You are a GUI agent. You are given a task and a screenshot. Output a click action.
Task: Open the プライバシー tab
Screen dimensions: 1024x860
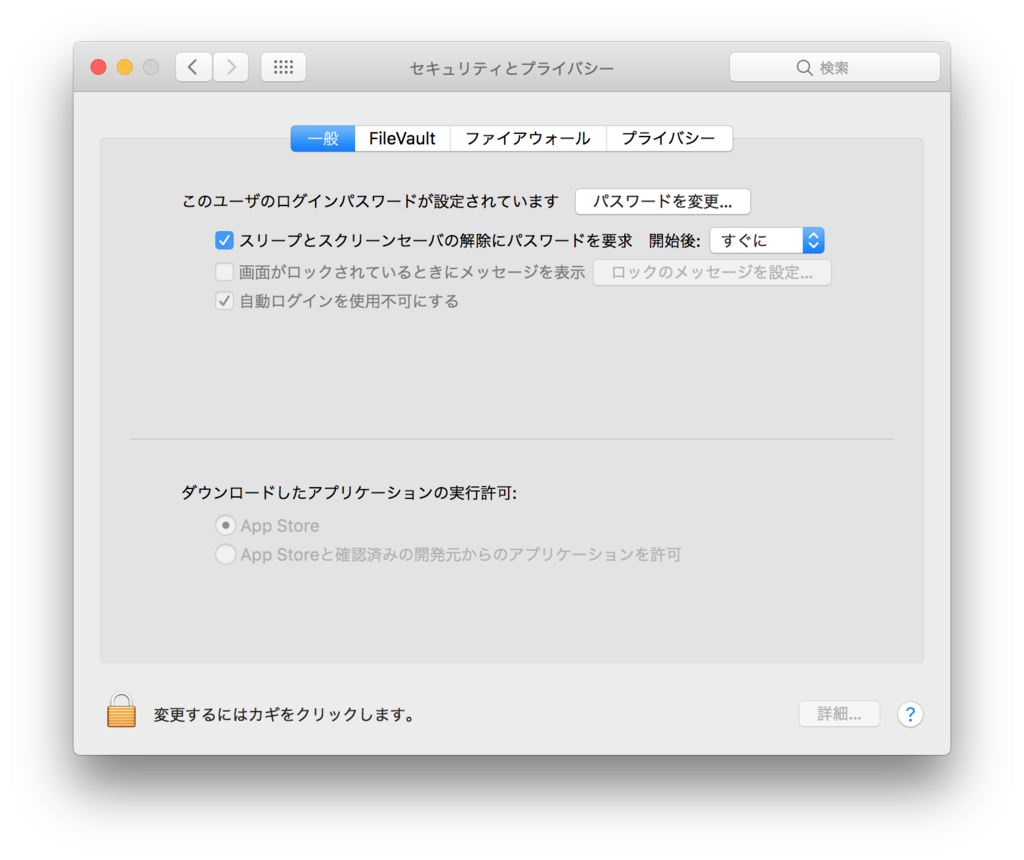(x=669, y=138)
